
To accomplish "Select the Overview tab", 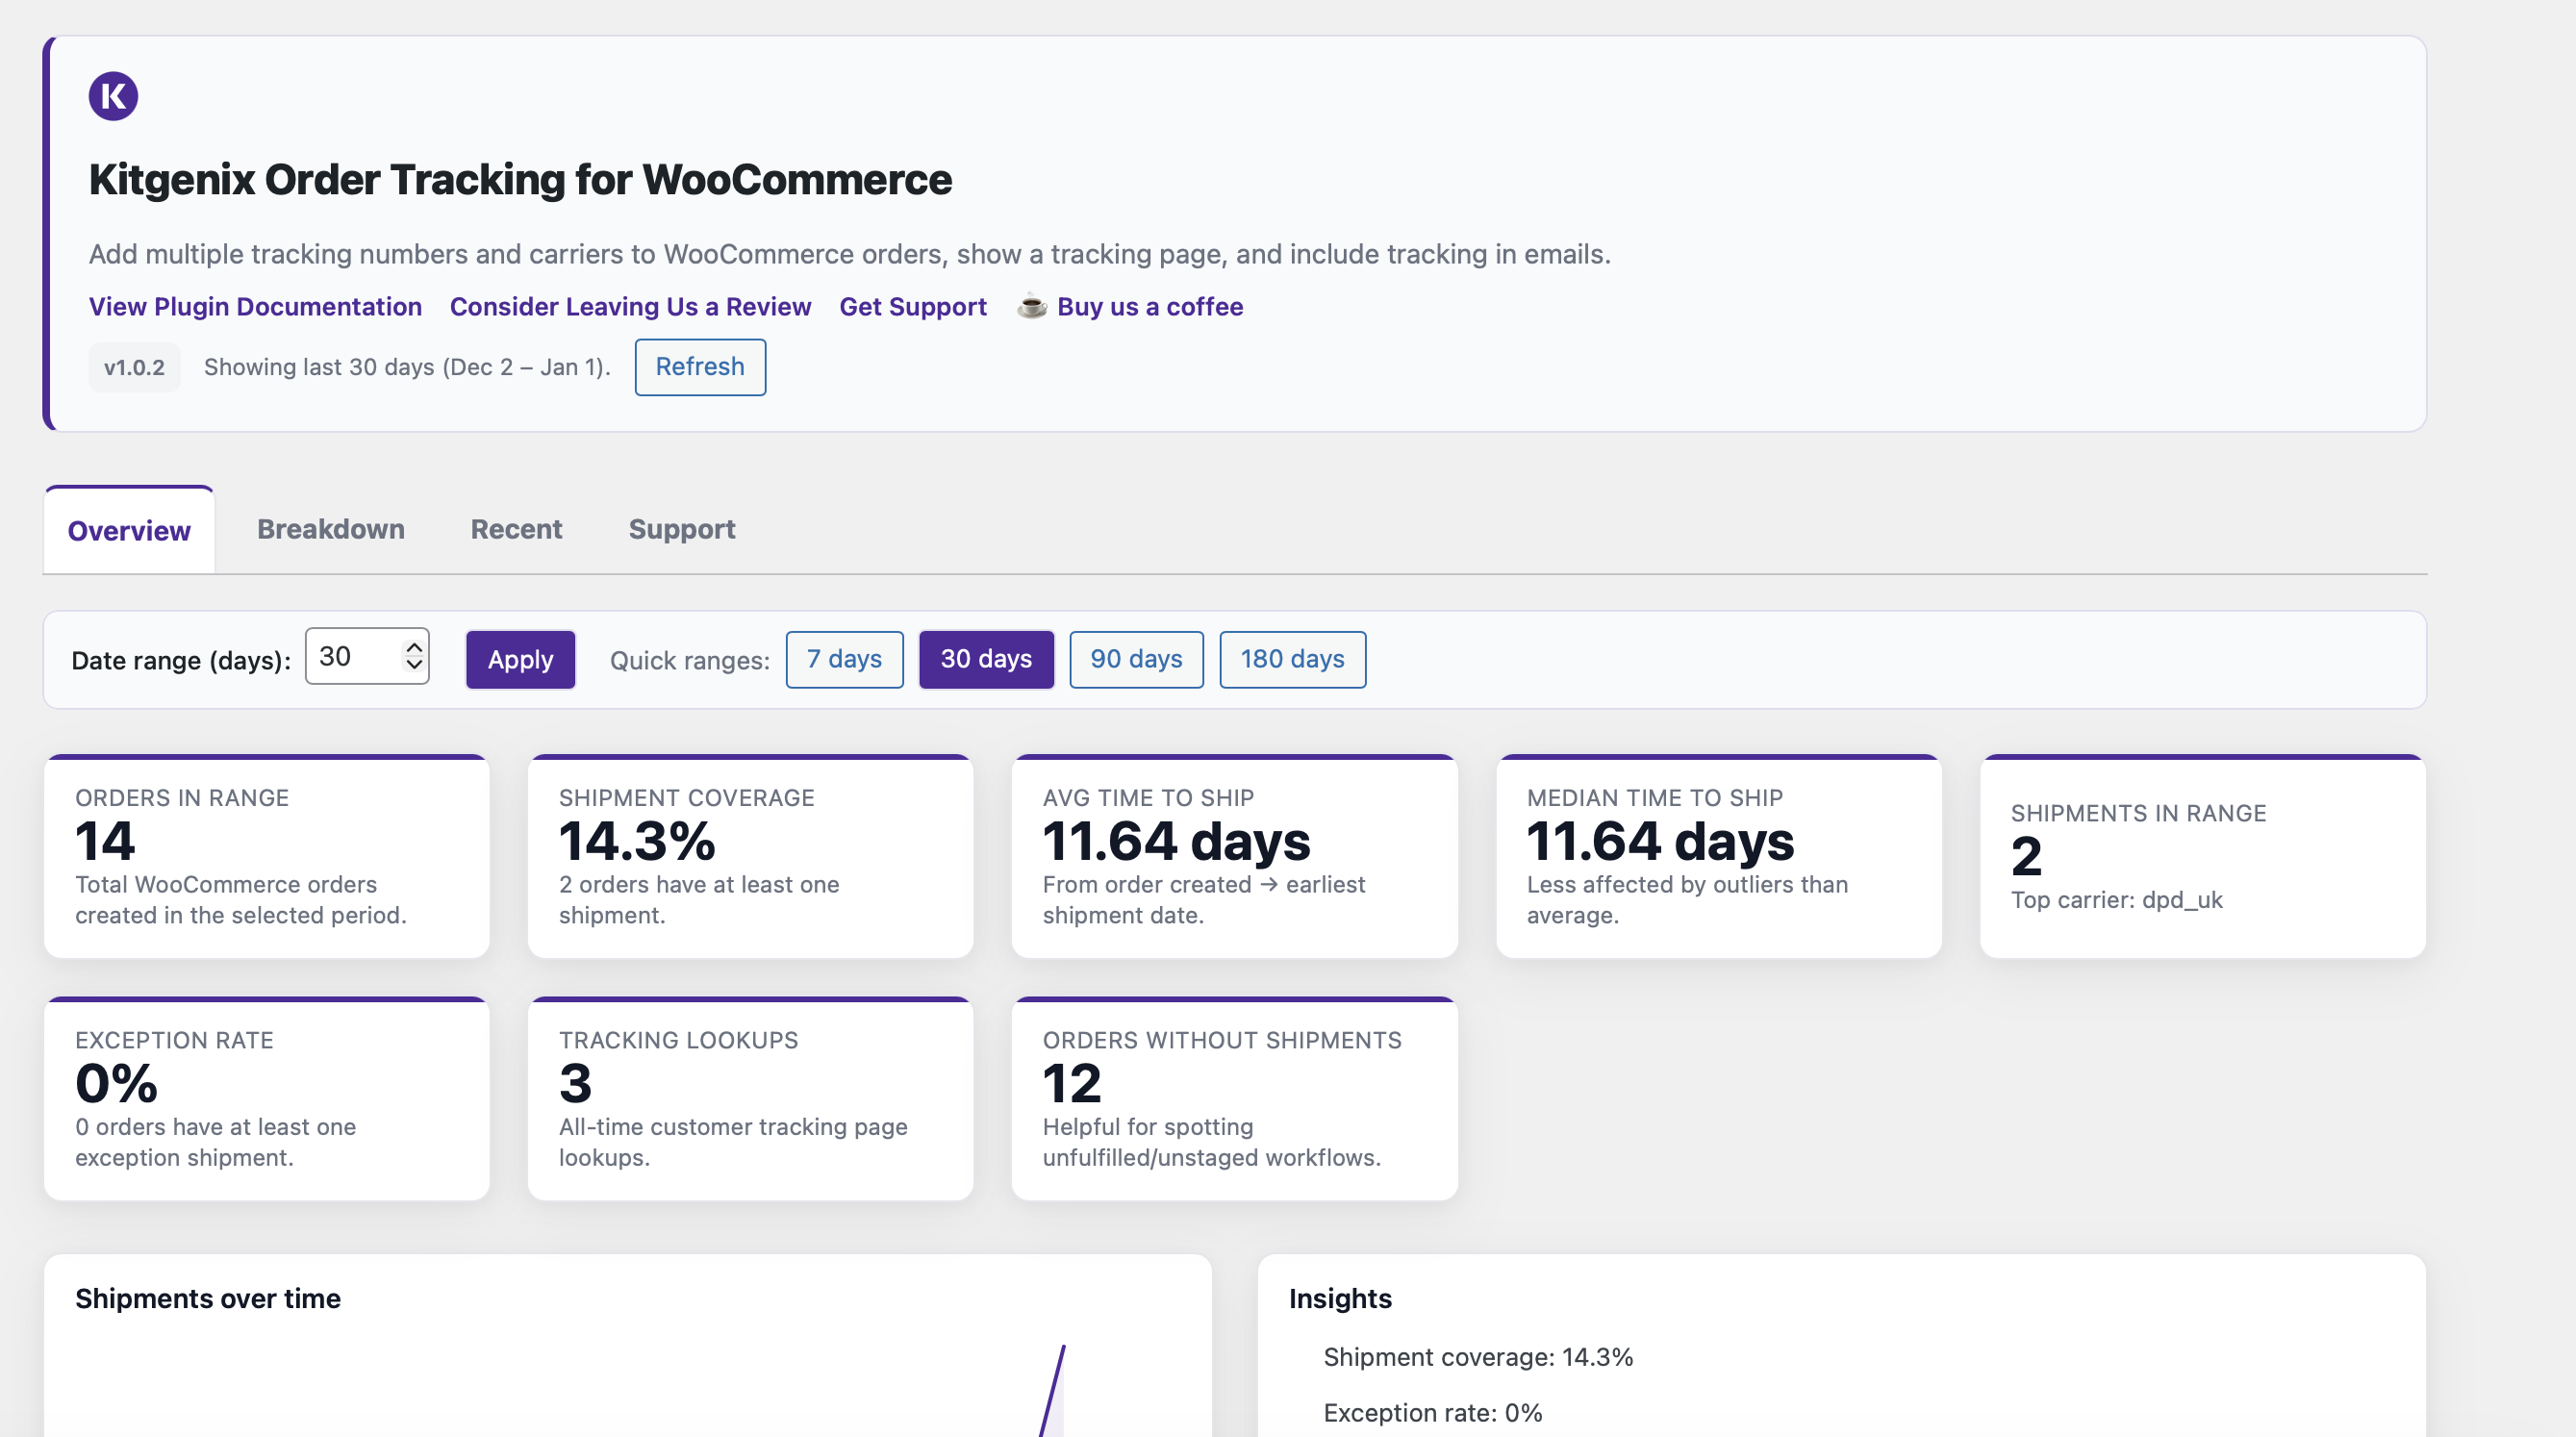I will click(x=128, y=529).
